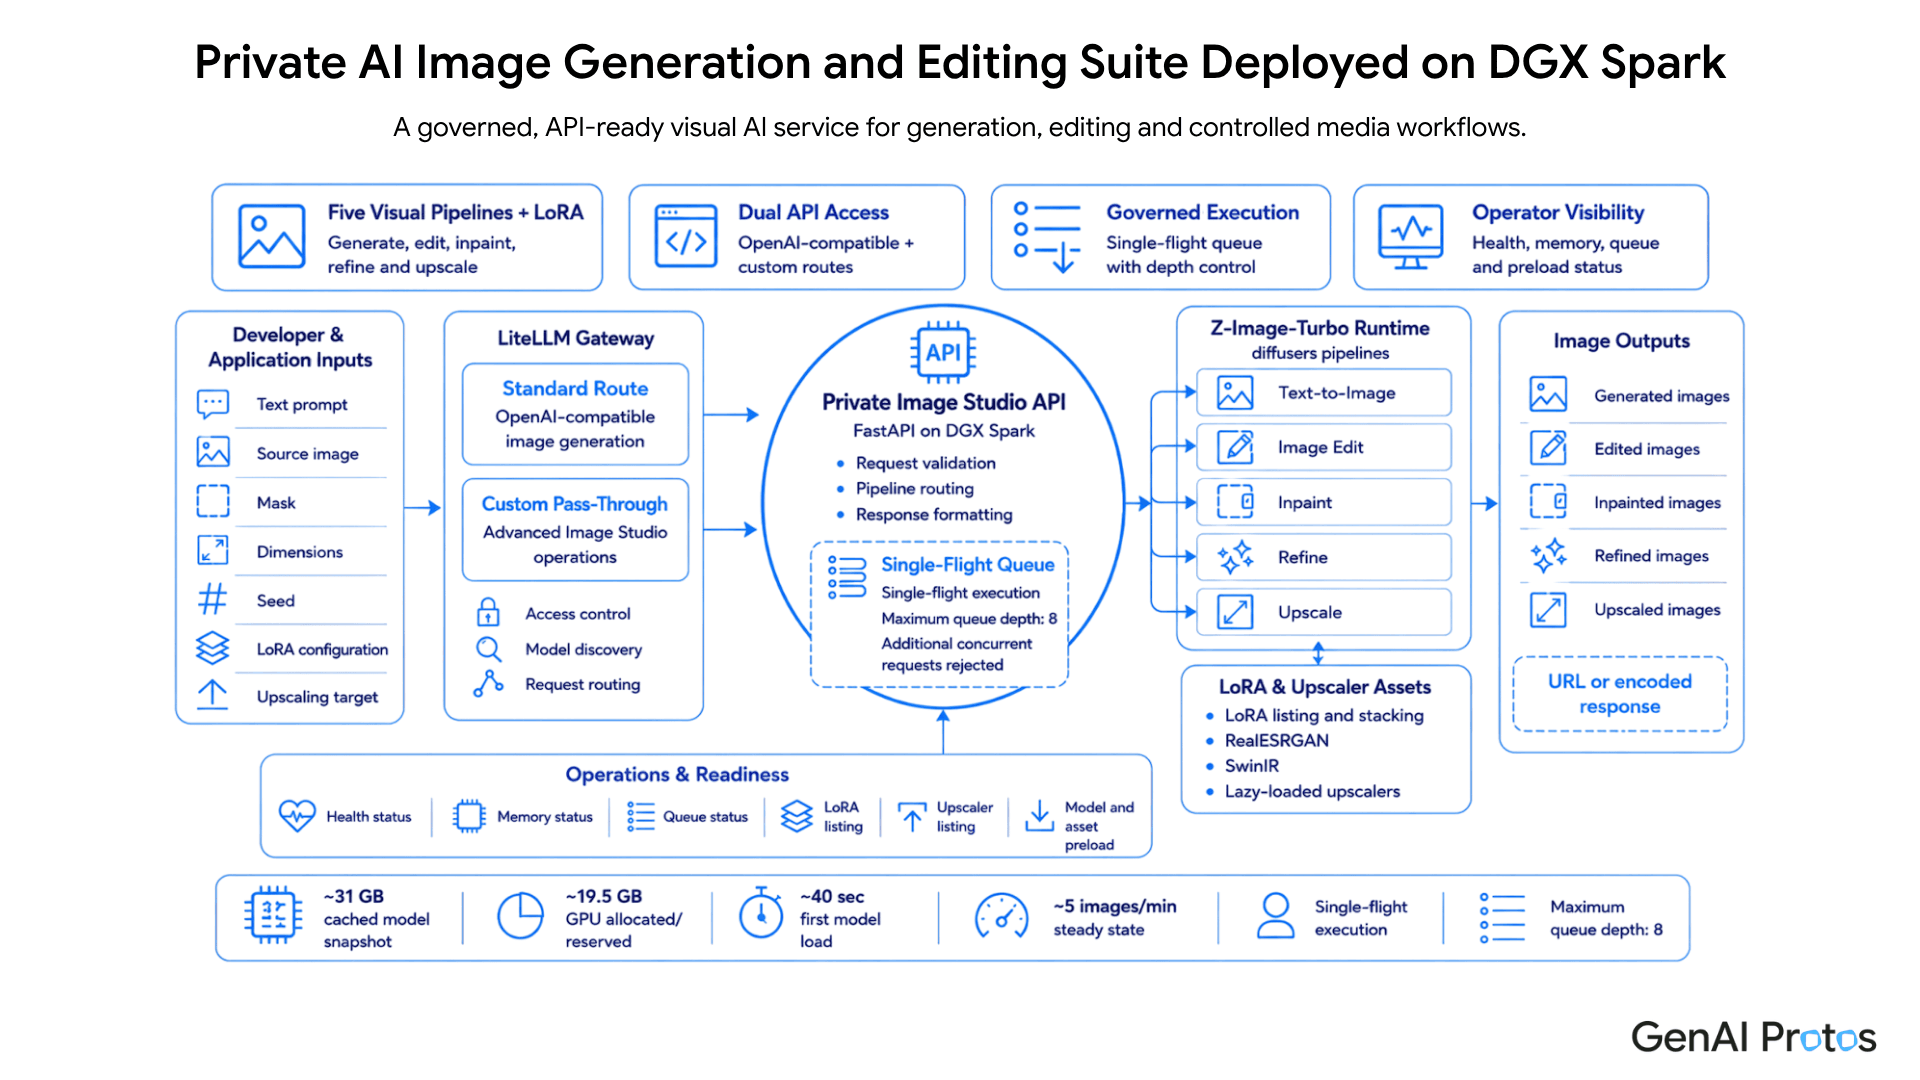Screen dimensions: 1920x1080
Task: Click the Inpaint pipeline label
Action: point(1305,502)
